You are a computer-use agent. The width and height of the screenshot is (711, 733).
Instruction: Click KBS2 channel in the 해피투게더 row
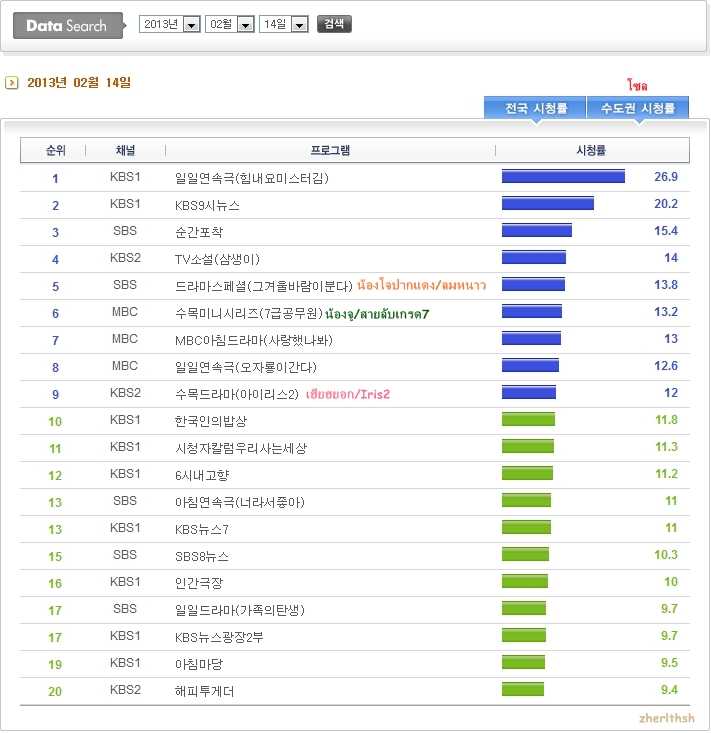(x=125, y=690)
